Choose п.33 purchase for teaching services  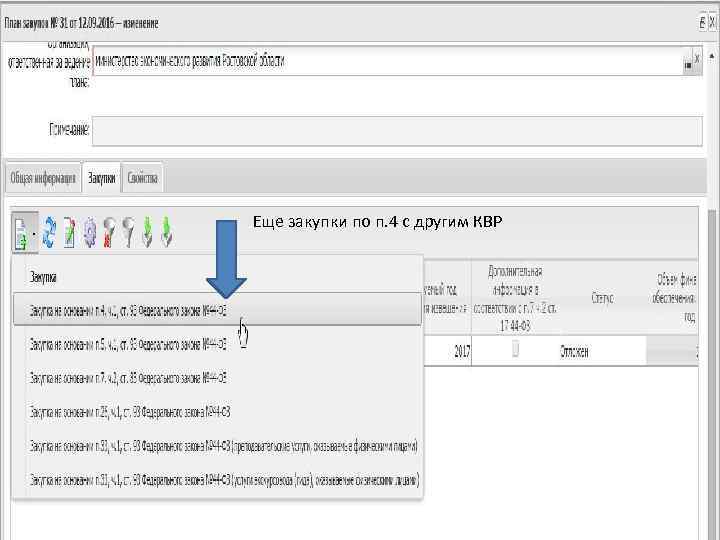click(217, 446)
